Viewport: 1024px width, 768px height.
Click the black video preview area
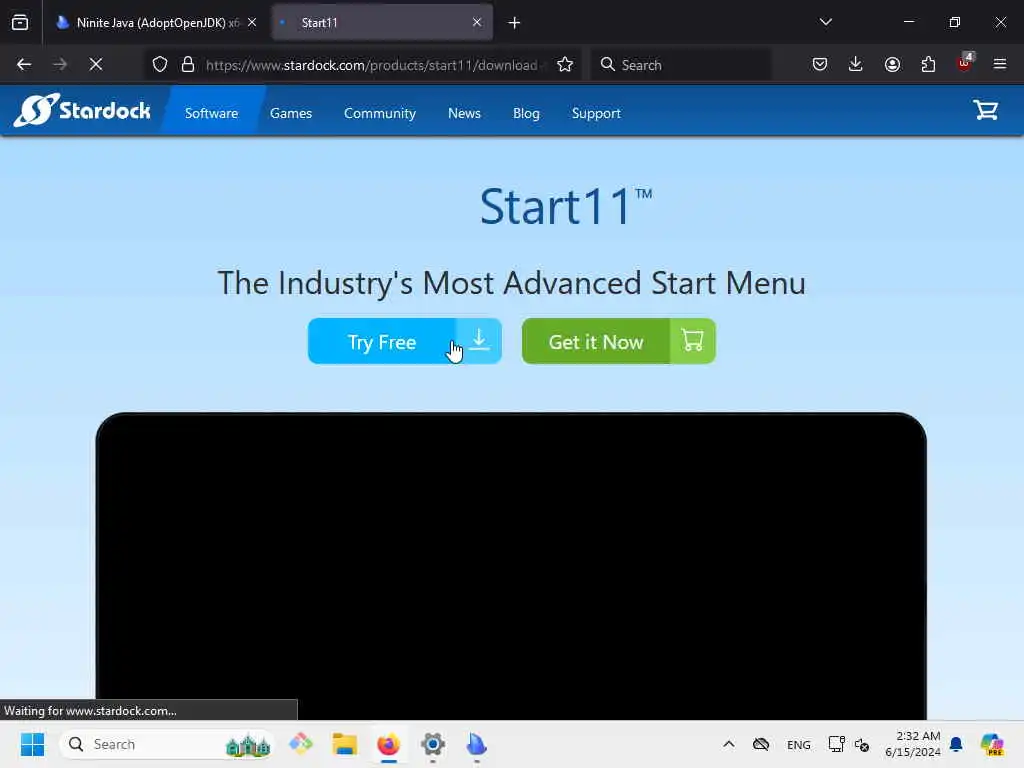tap(511, 566)
